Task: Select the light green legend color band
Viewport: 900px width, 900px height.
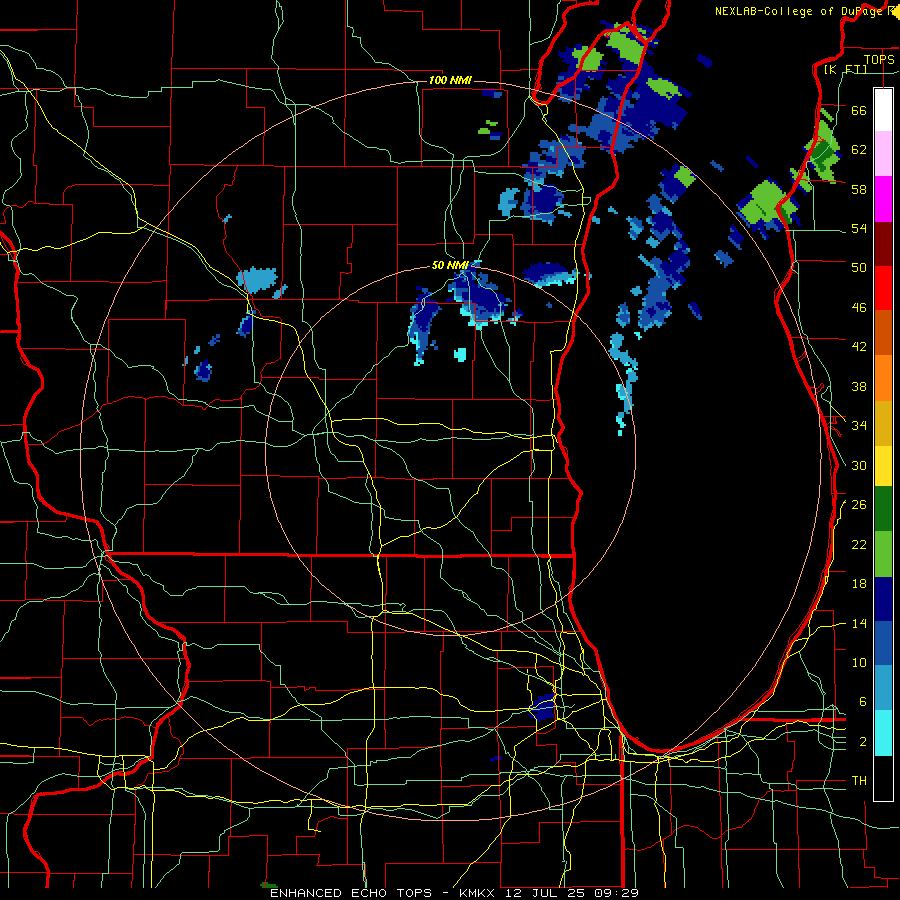Action: (x=883, y=554)
